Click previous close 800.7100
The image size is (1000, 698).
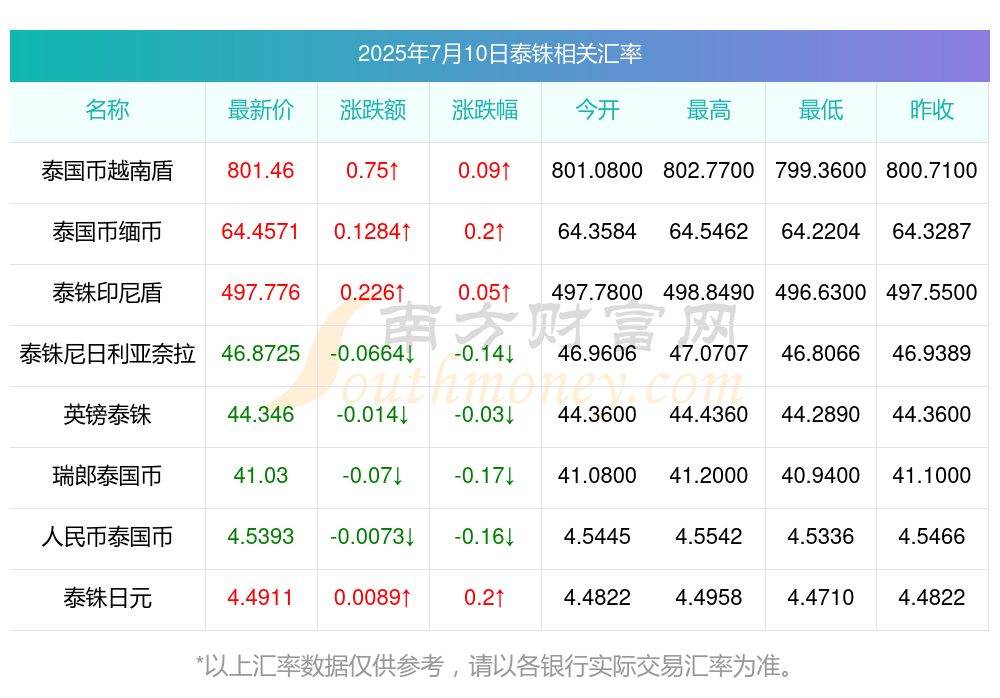(932, 170)
